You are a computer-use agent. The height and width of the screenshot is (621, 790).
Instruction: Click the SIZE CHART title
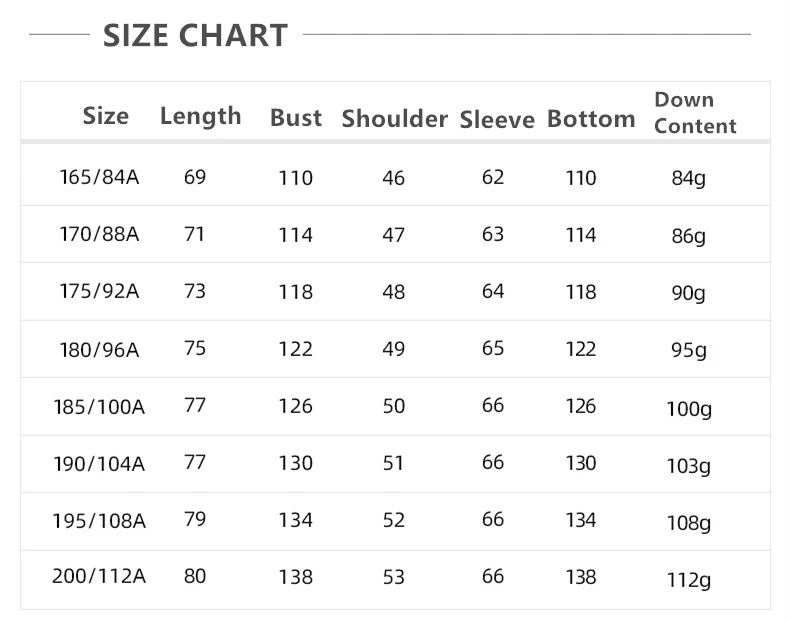pyautogui.click(x=195, y=35)
